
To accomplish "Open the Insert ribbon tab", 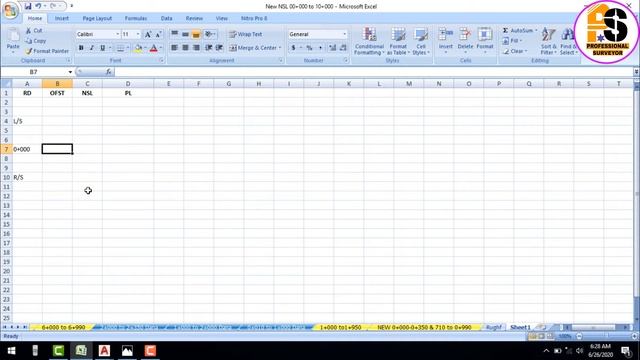I will [x=62, y=18].
